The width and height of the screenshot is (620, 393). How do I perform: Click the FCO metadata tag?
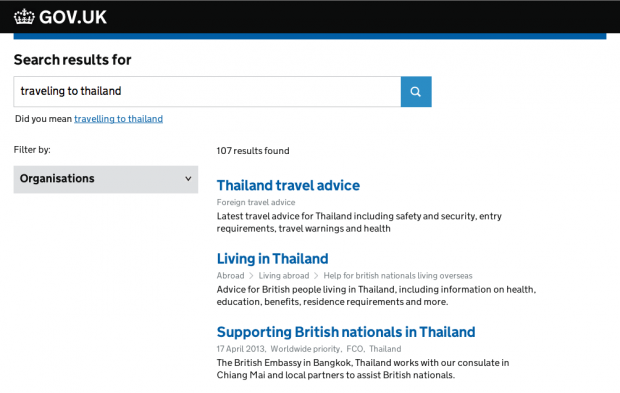pos(355,349)
